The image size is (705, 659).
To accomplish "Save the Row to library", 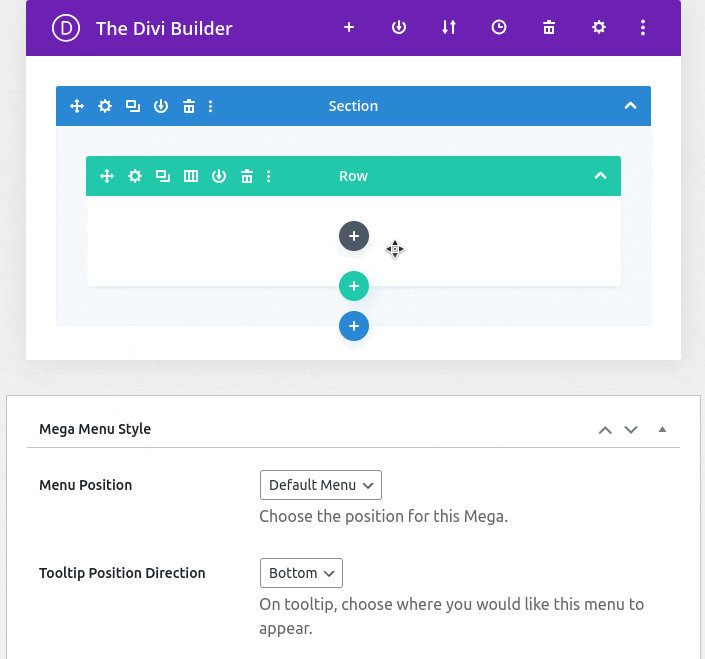I will (x=219, y=176).
